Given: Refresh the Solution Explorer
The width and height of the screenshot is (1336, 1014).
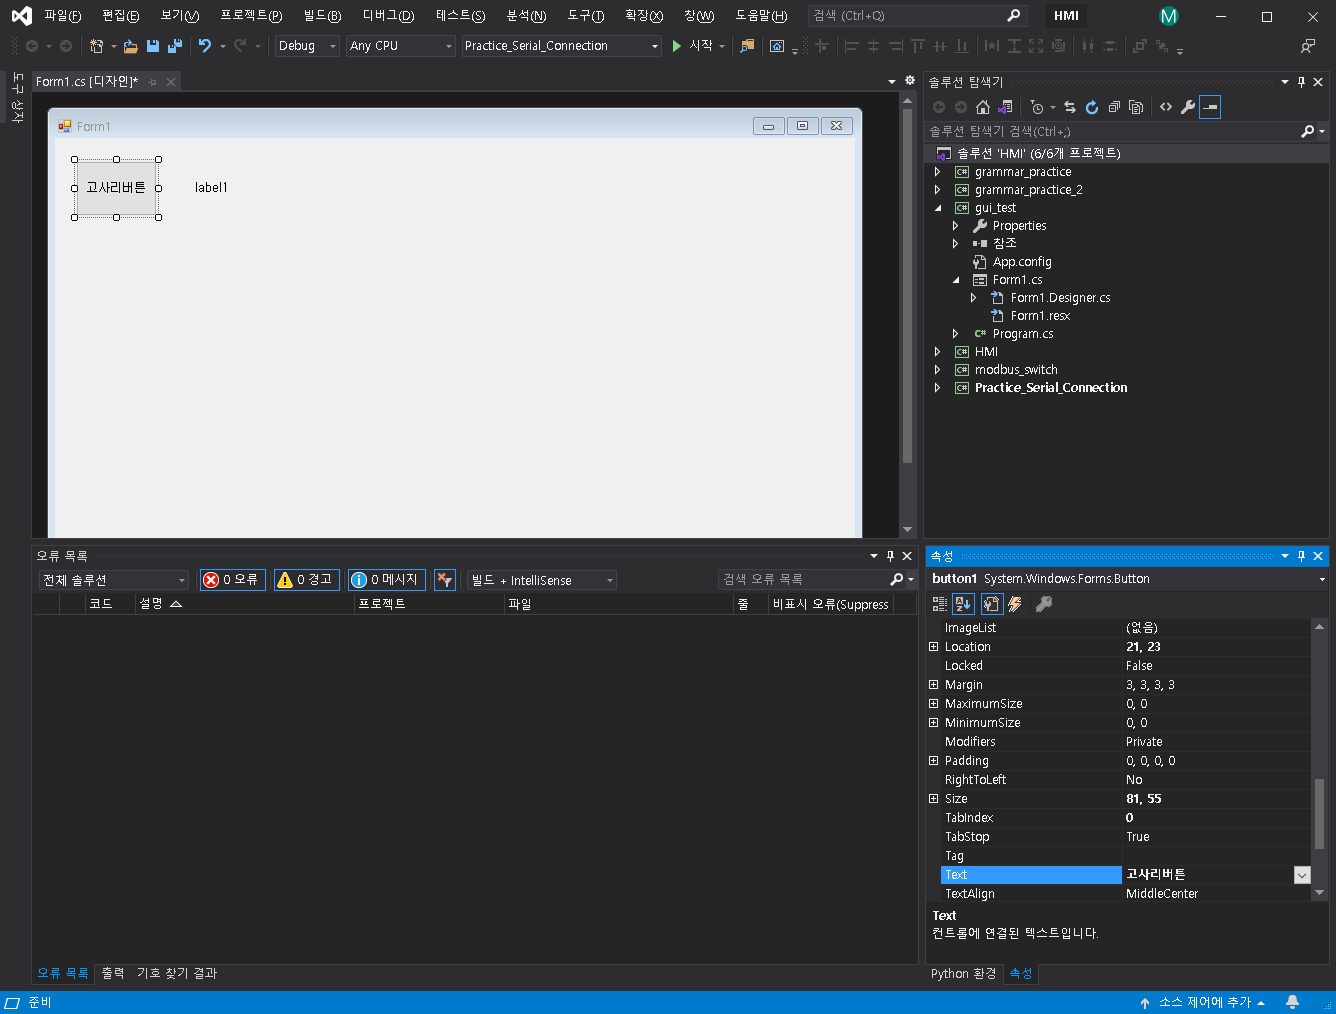Looking at the screenshot, I should (x=1092, y=107).
